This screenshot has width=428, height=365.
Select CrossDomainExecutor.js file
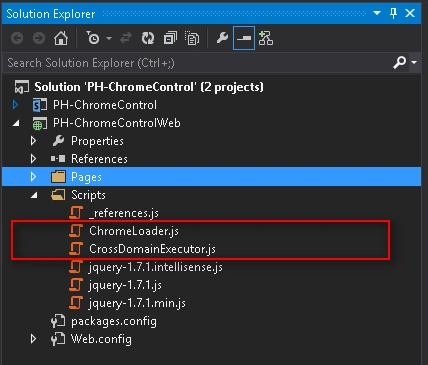(152, 249)
